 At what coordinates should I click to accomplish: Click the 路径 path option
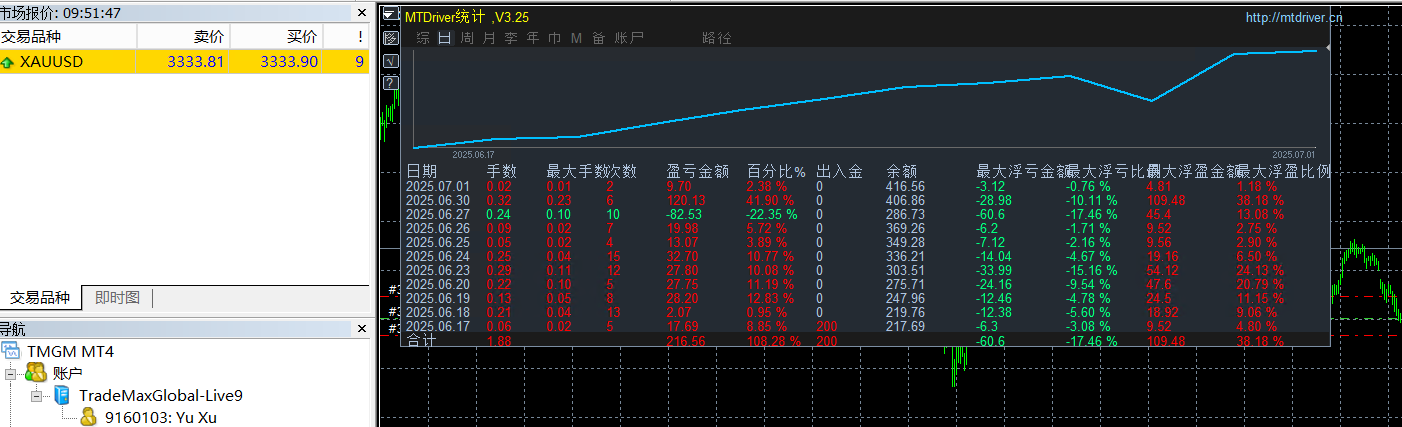click(717, 38)
